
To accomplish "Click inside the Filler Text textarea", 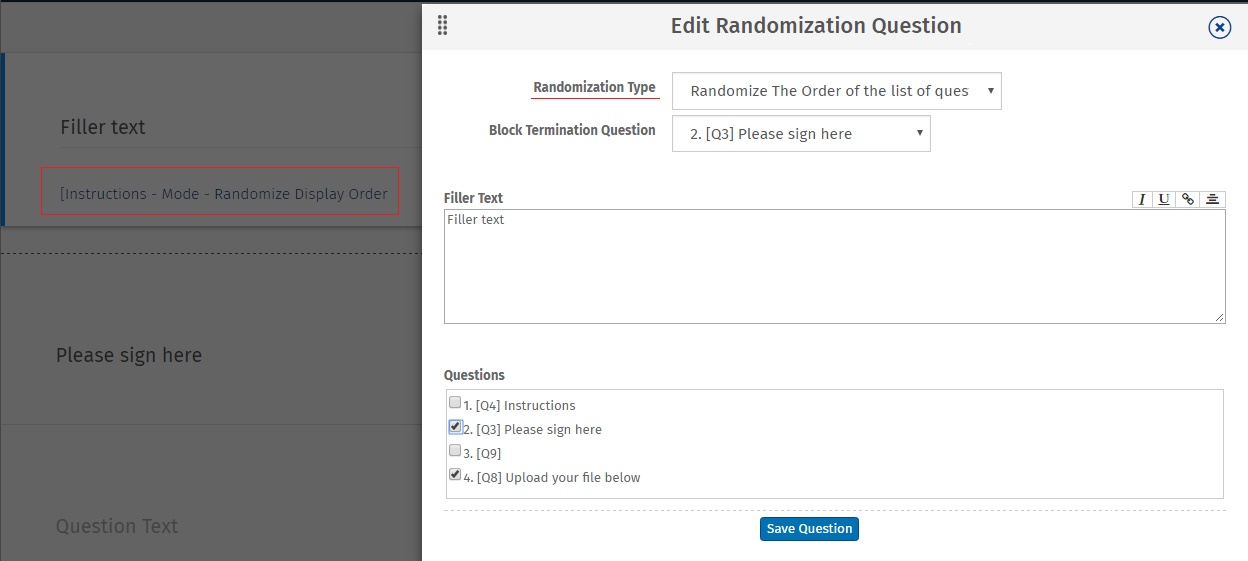I will [x=834, y=266].
